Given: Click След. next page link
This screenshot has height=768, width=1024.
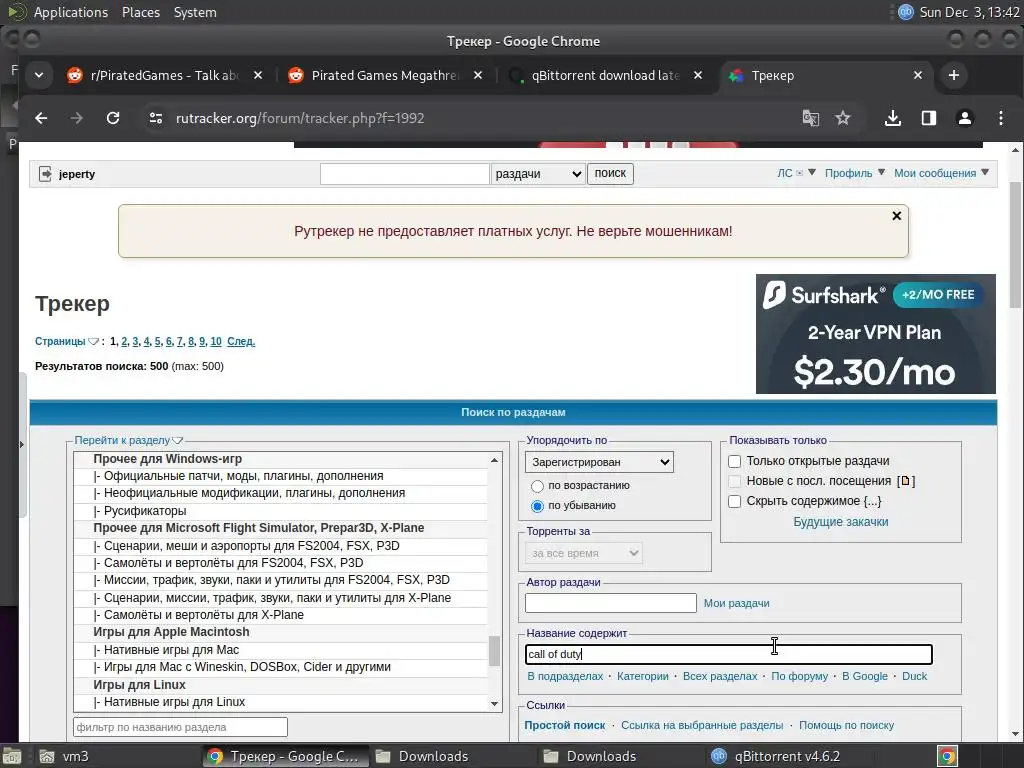Looking at the screenshot, I should pyautogui.click(x=241, y=342).
